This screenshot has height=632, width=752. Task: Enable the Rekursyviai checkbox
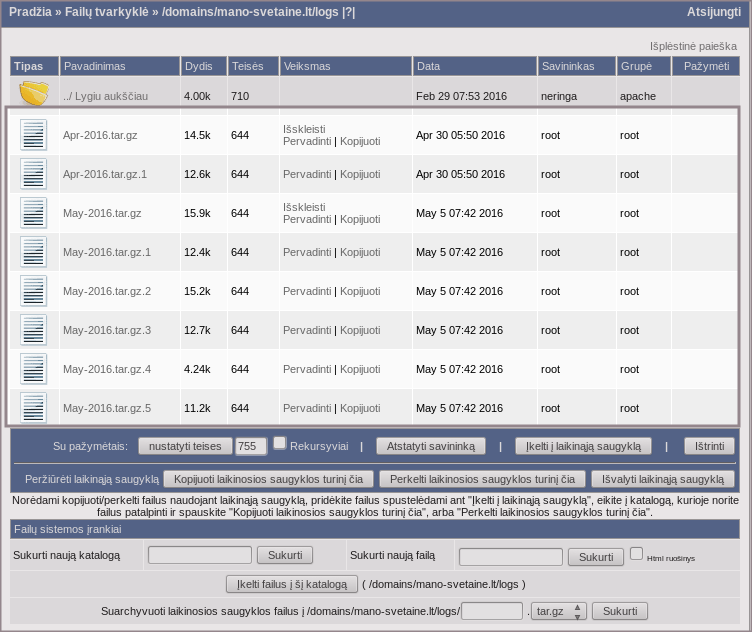coord(280,443)
